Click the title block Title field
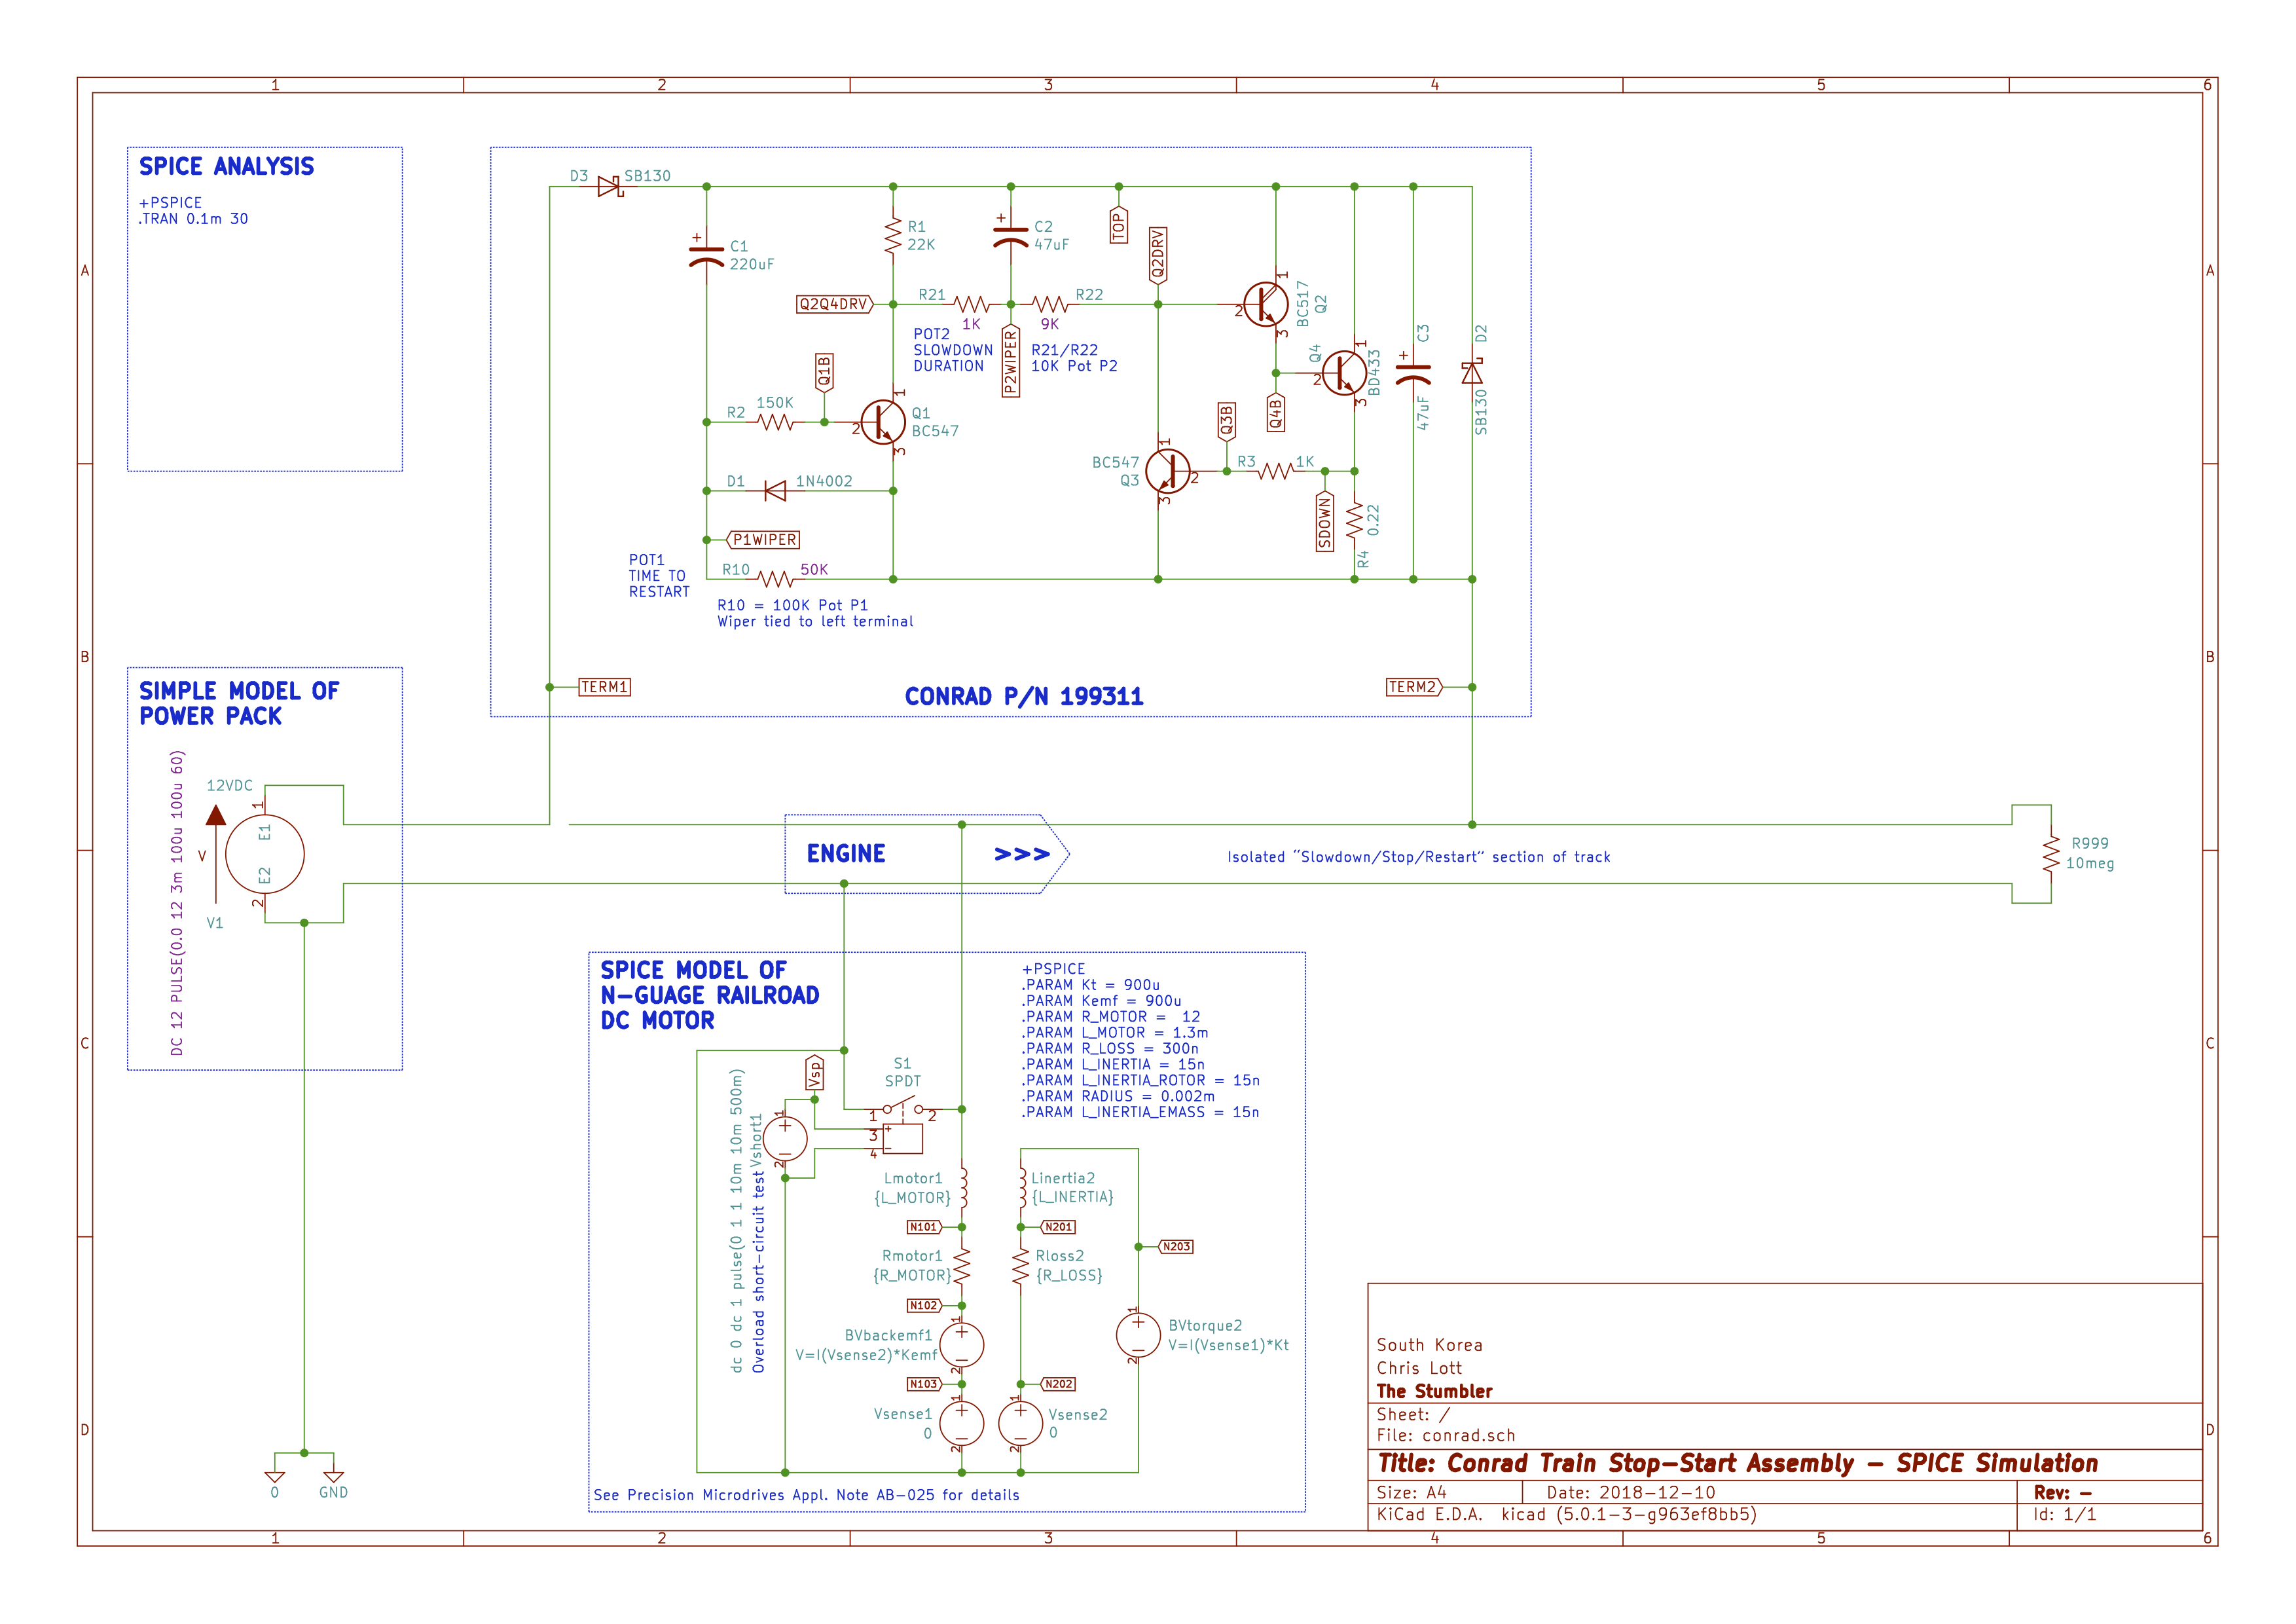Viewport: 2296px width, 1624px height. [1737, 1464]
